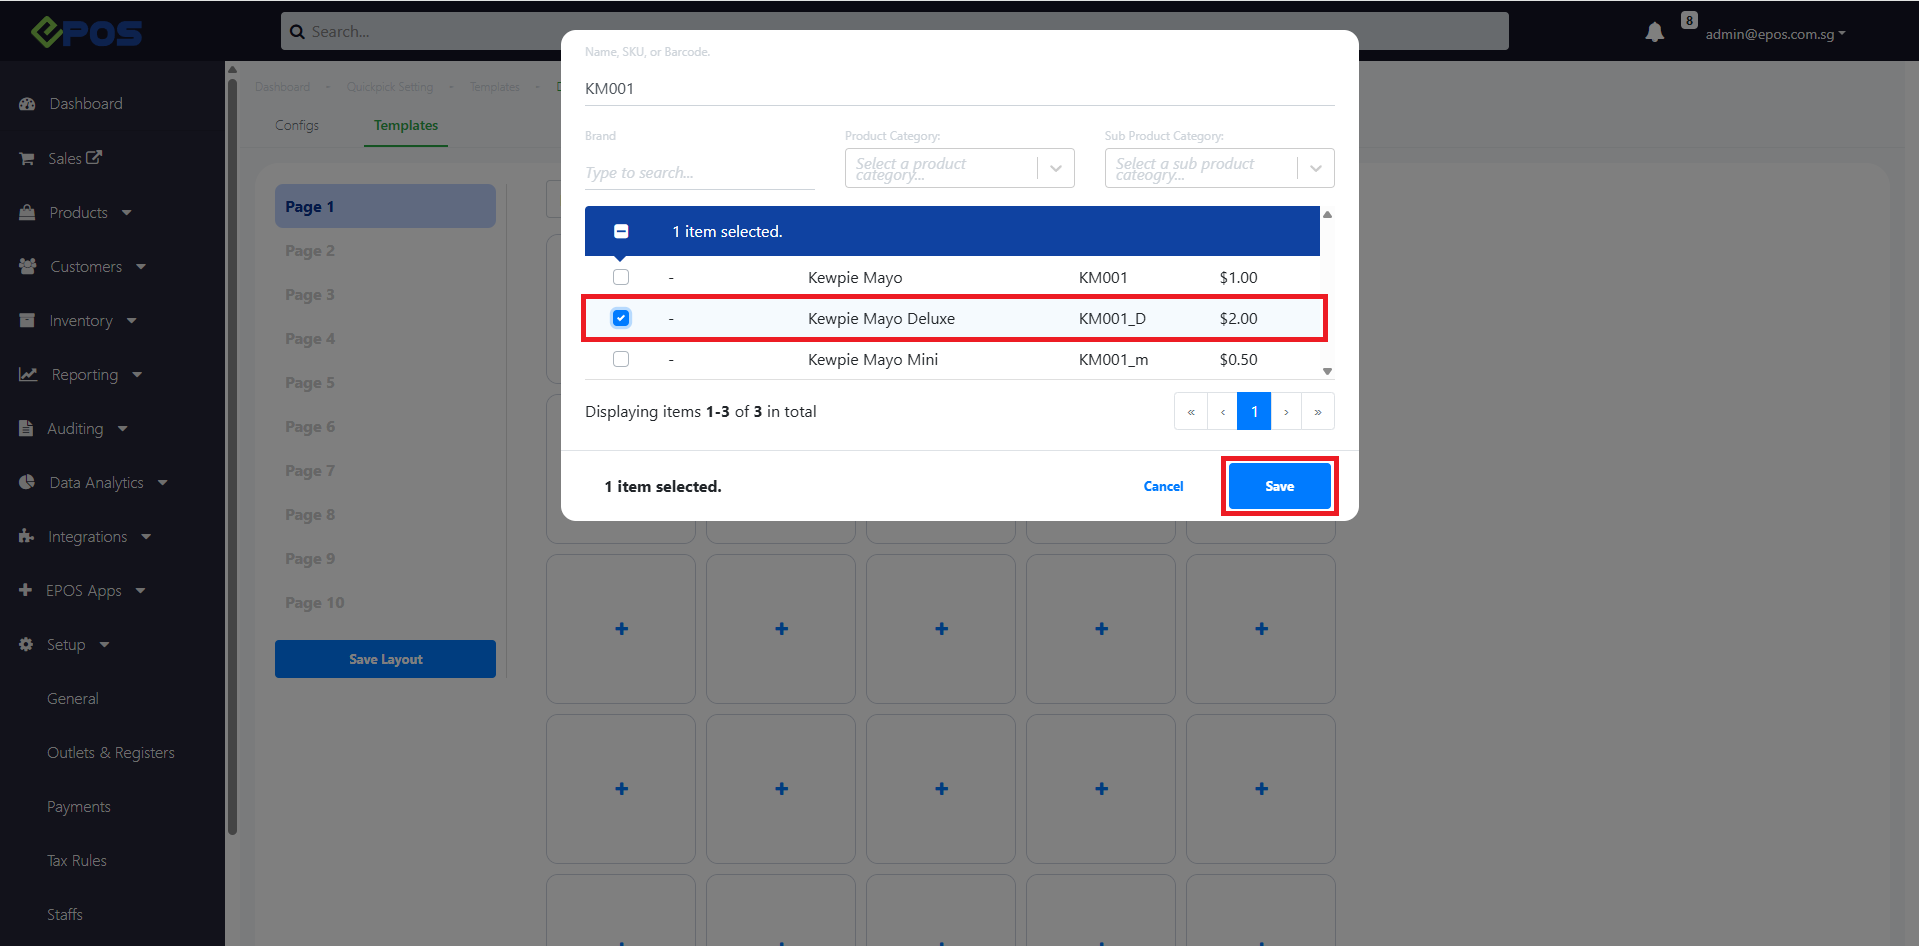Check the Kewpie Mayo checkbox
The width and height of the screenshot is (1919, 946).
621,277
